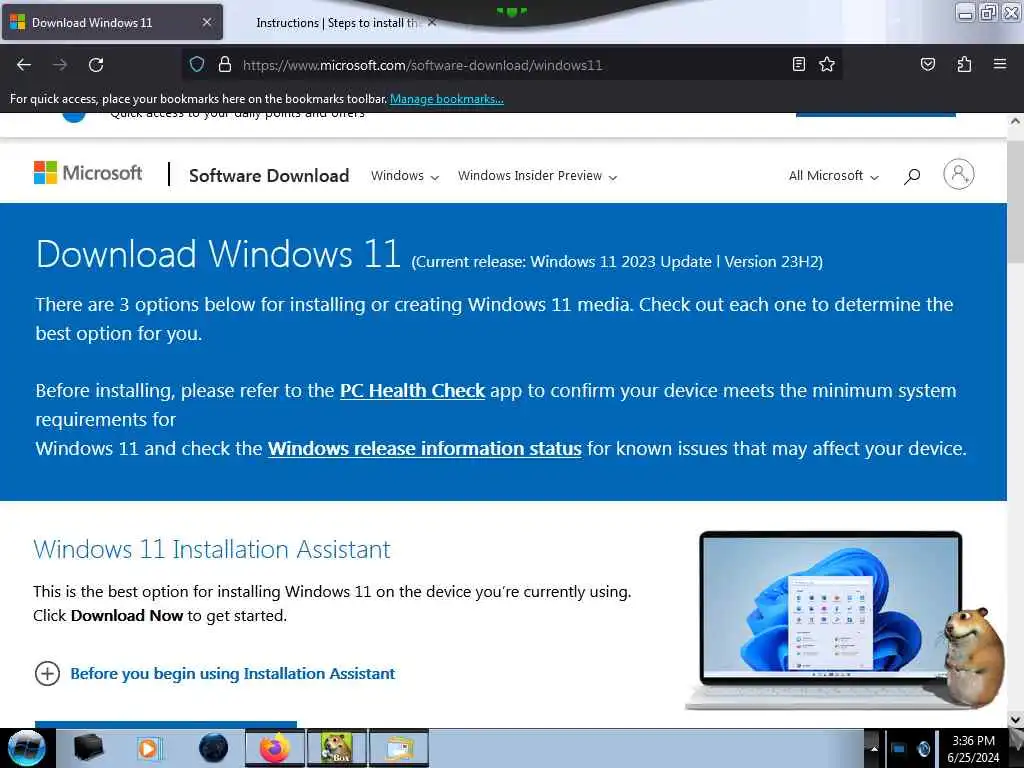The height and width of the screenshot is (768, 1024).
Task: Reload the page with the refresh icon
Action: tap(96, 65)
